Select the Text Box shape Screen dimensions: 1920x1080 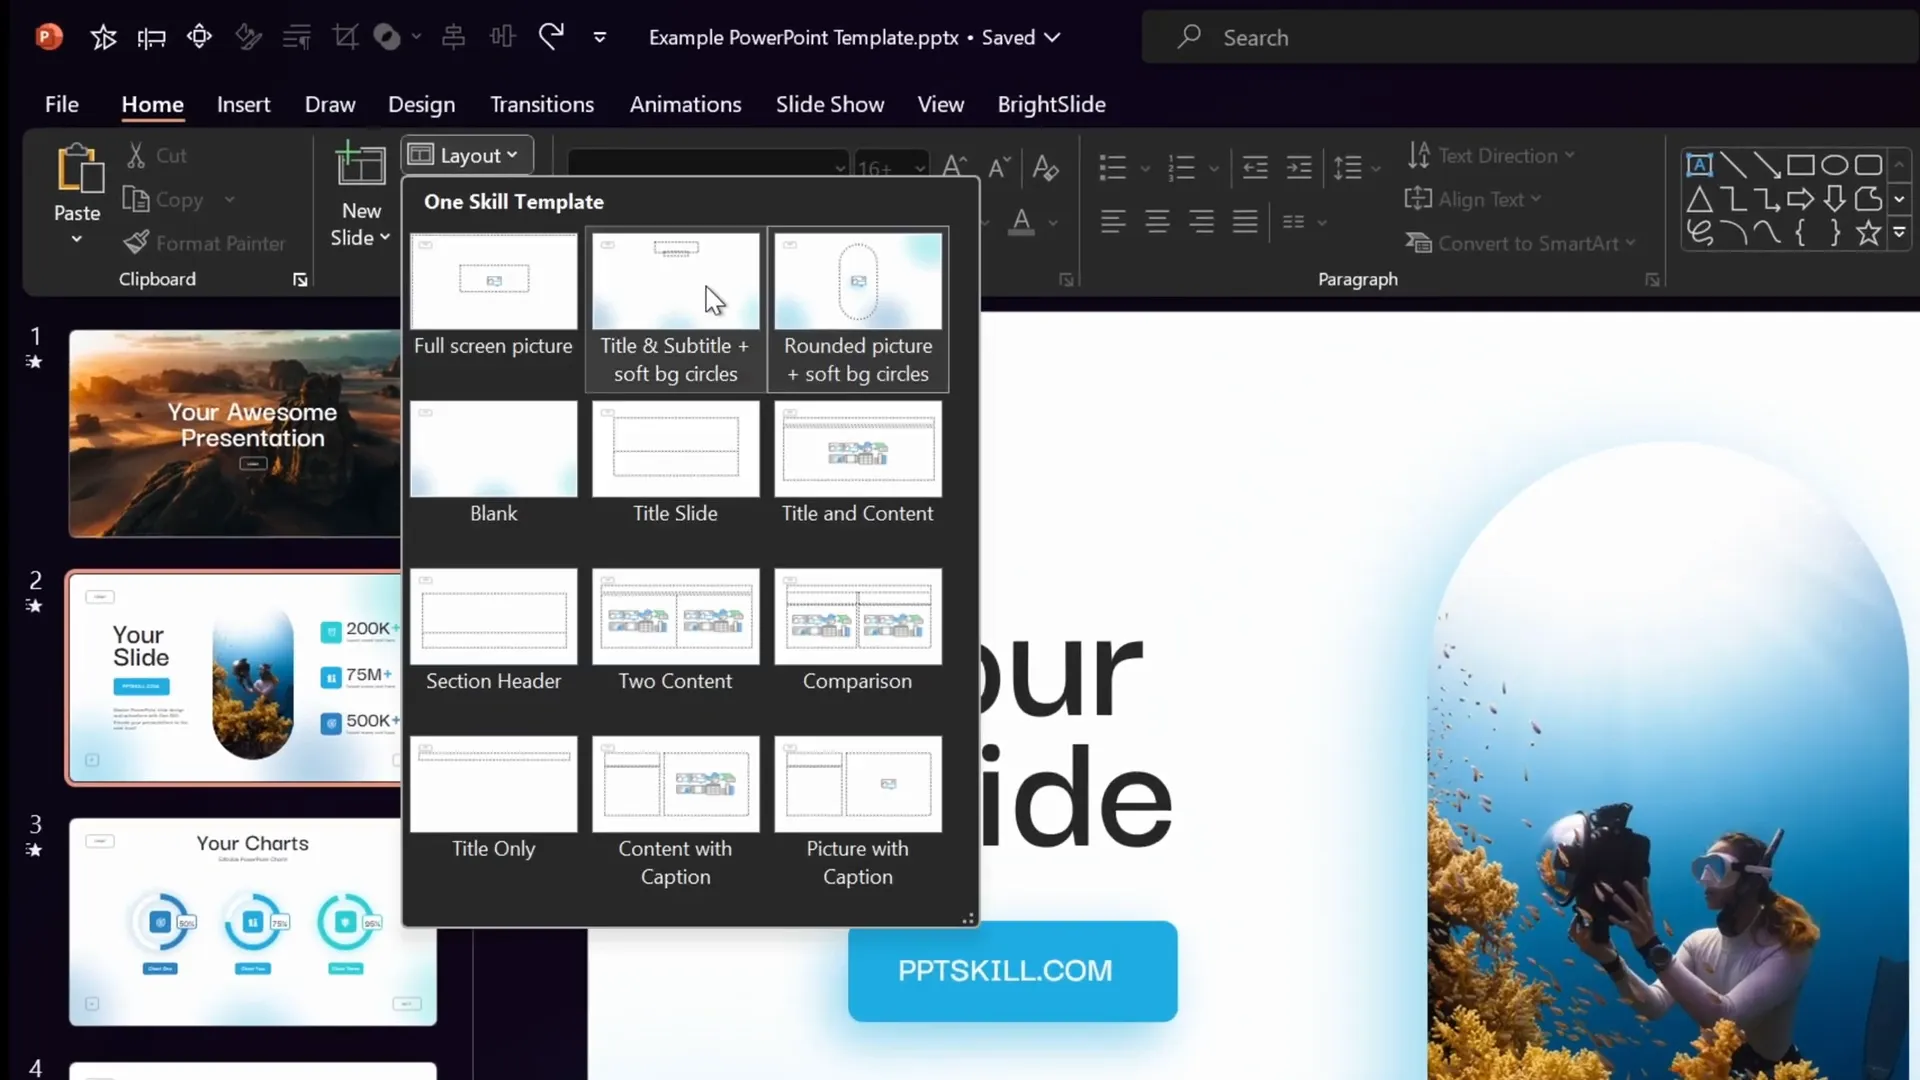1699,165
